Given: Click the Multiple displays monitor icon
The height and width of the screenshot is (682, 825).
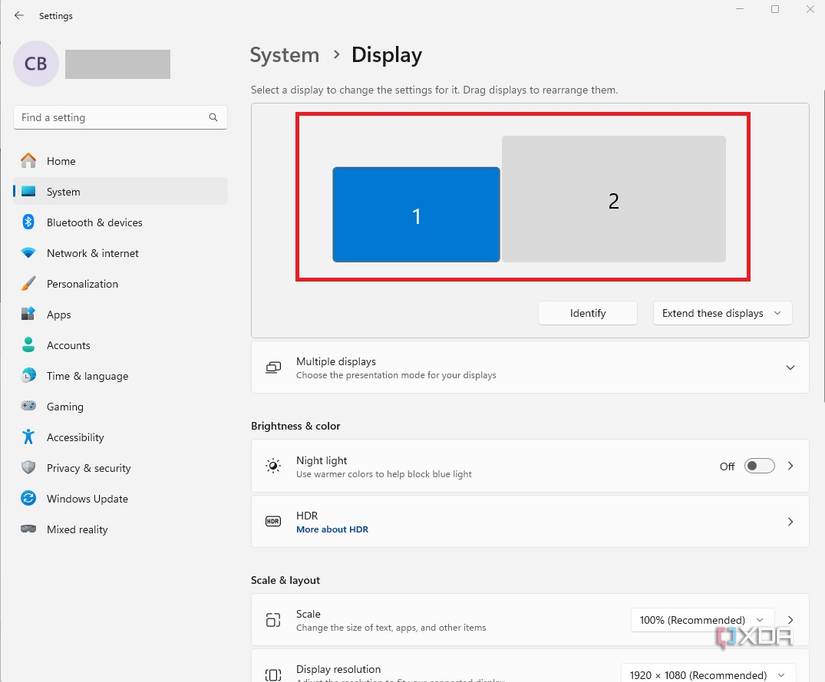Looking at the screenshot, I should [273, 367].
